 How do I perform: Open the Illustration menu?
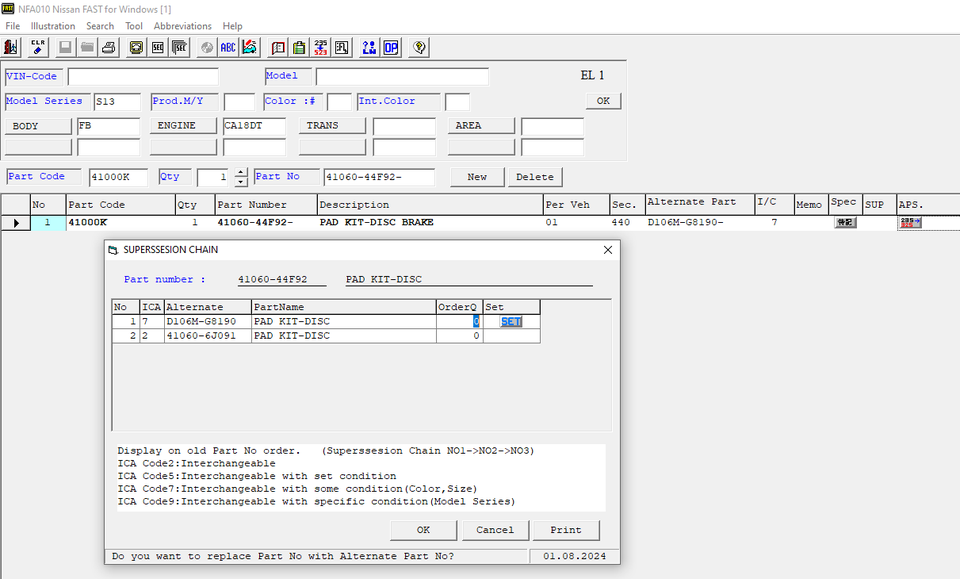pos(53,26)
